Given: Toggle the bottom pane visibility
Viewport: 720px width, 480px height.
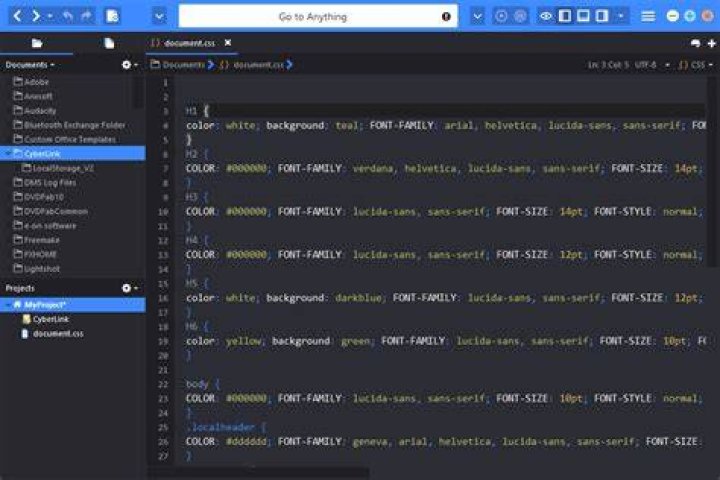Looking at the screenshot, I should click(583, 17).
